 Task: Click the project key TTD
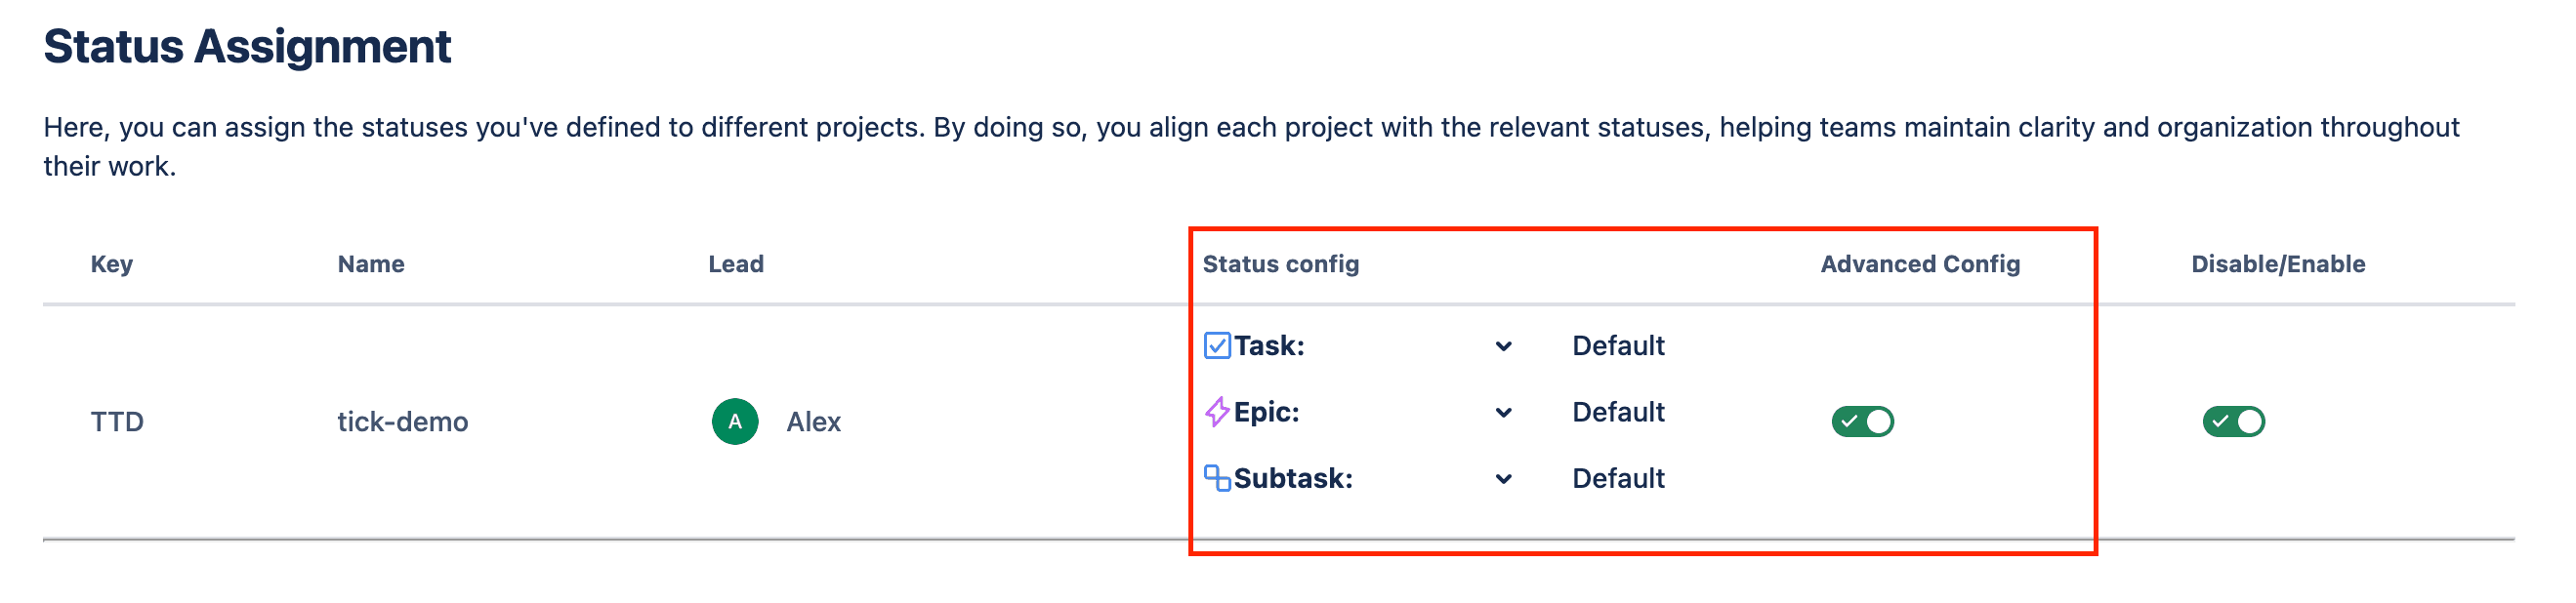121,421
